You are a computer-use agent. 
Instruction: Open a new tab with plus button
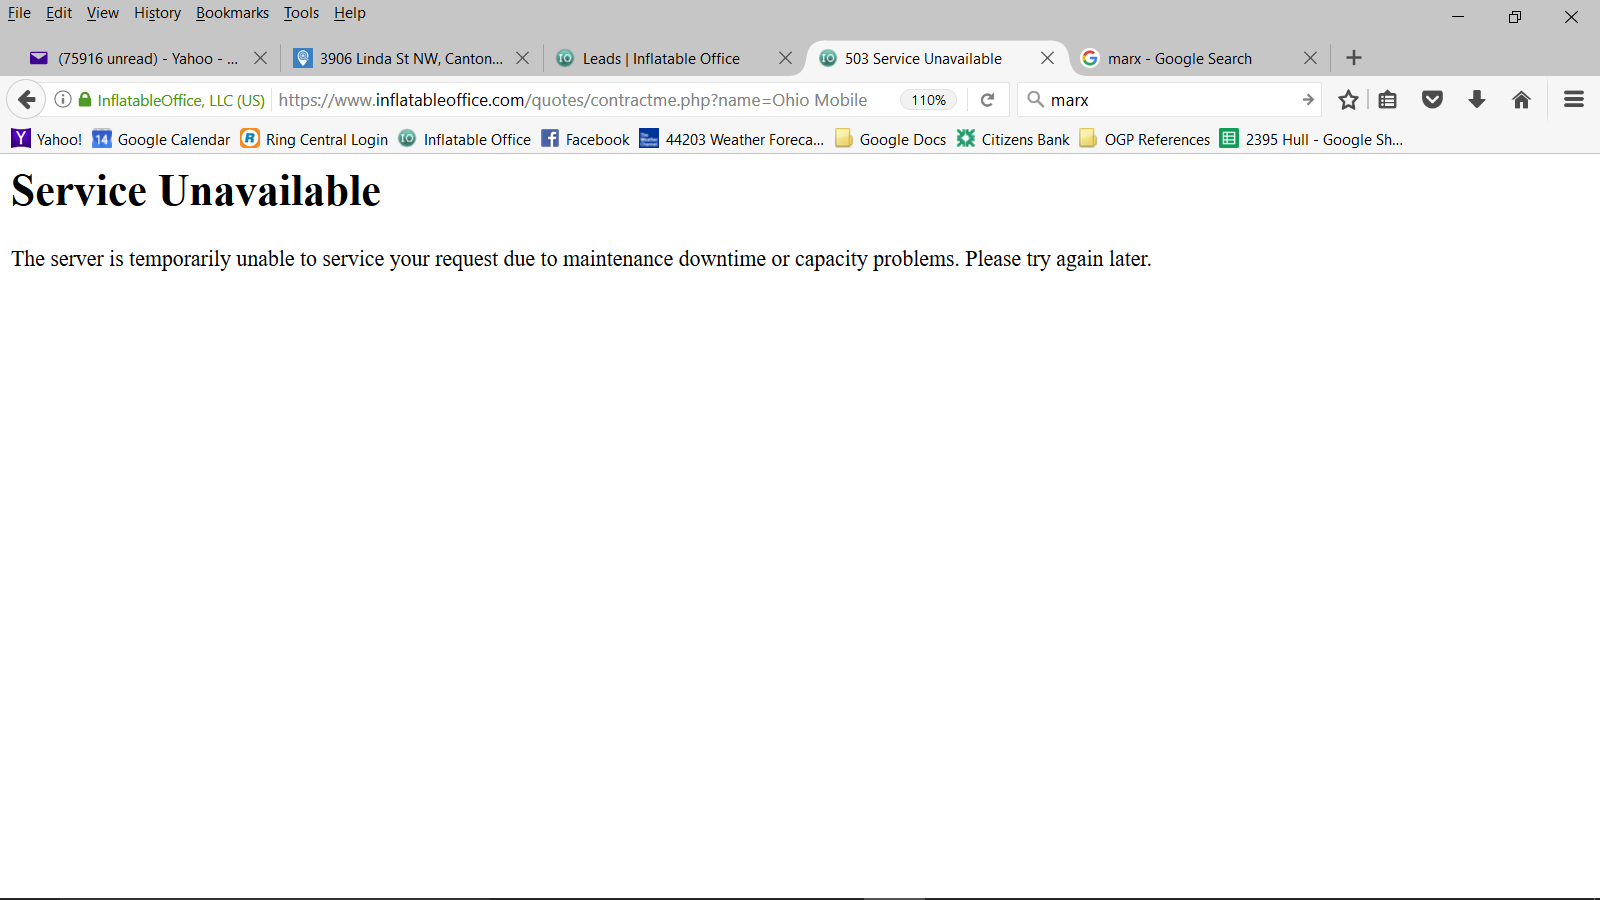pos(1354,58)
